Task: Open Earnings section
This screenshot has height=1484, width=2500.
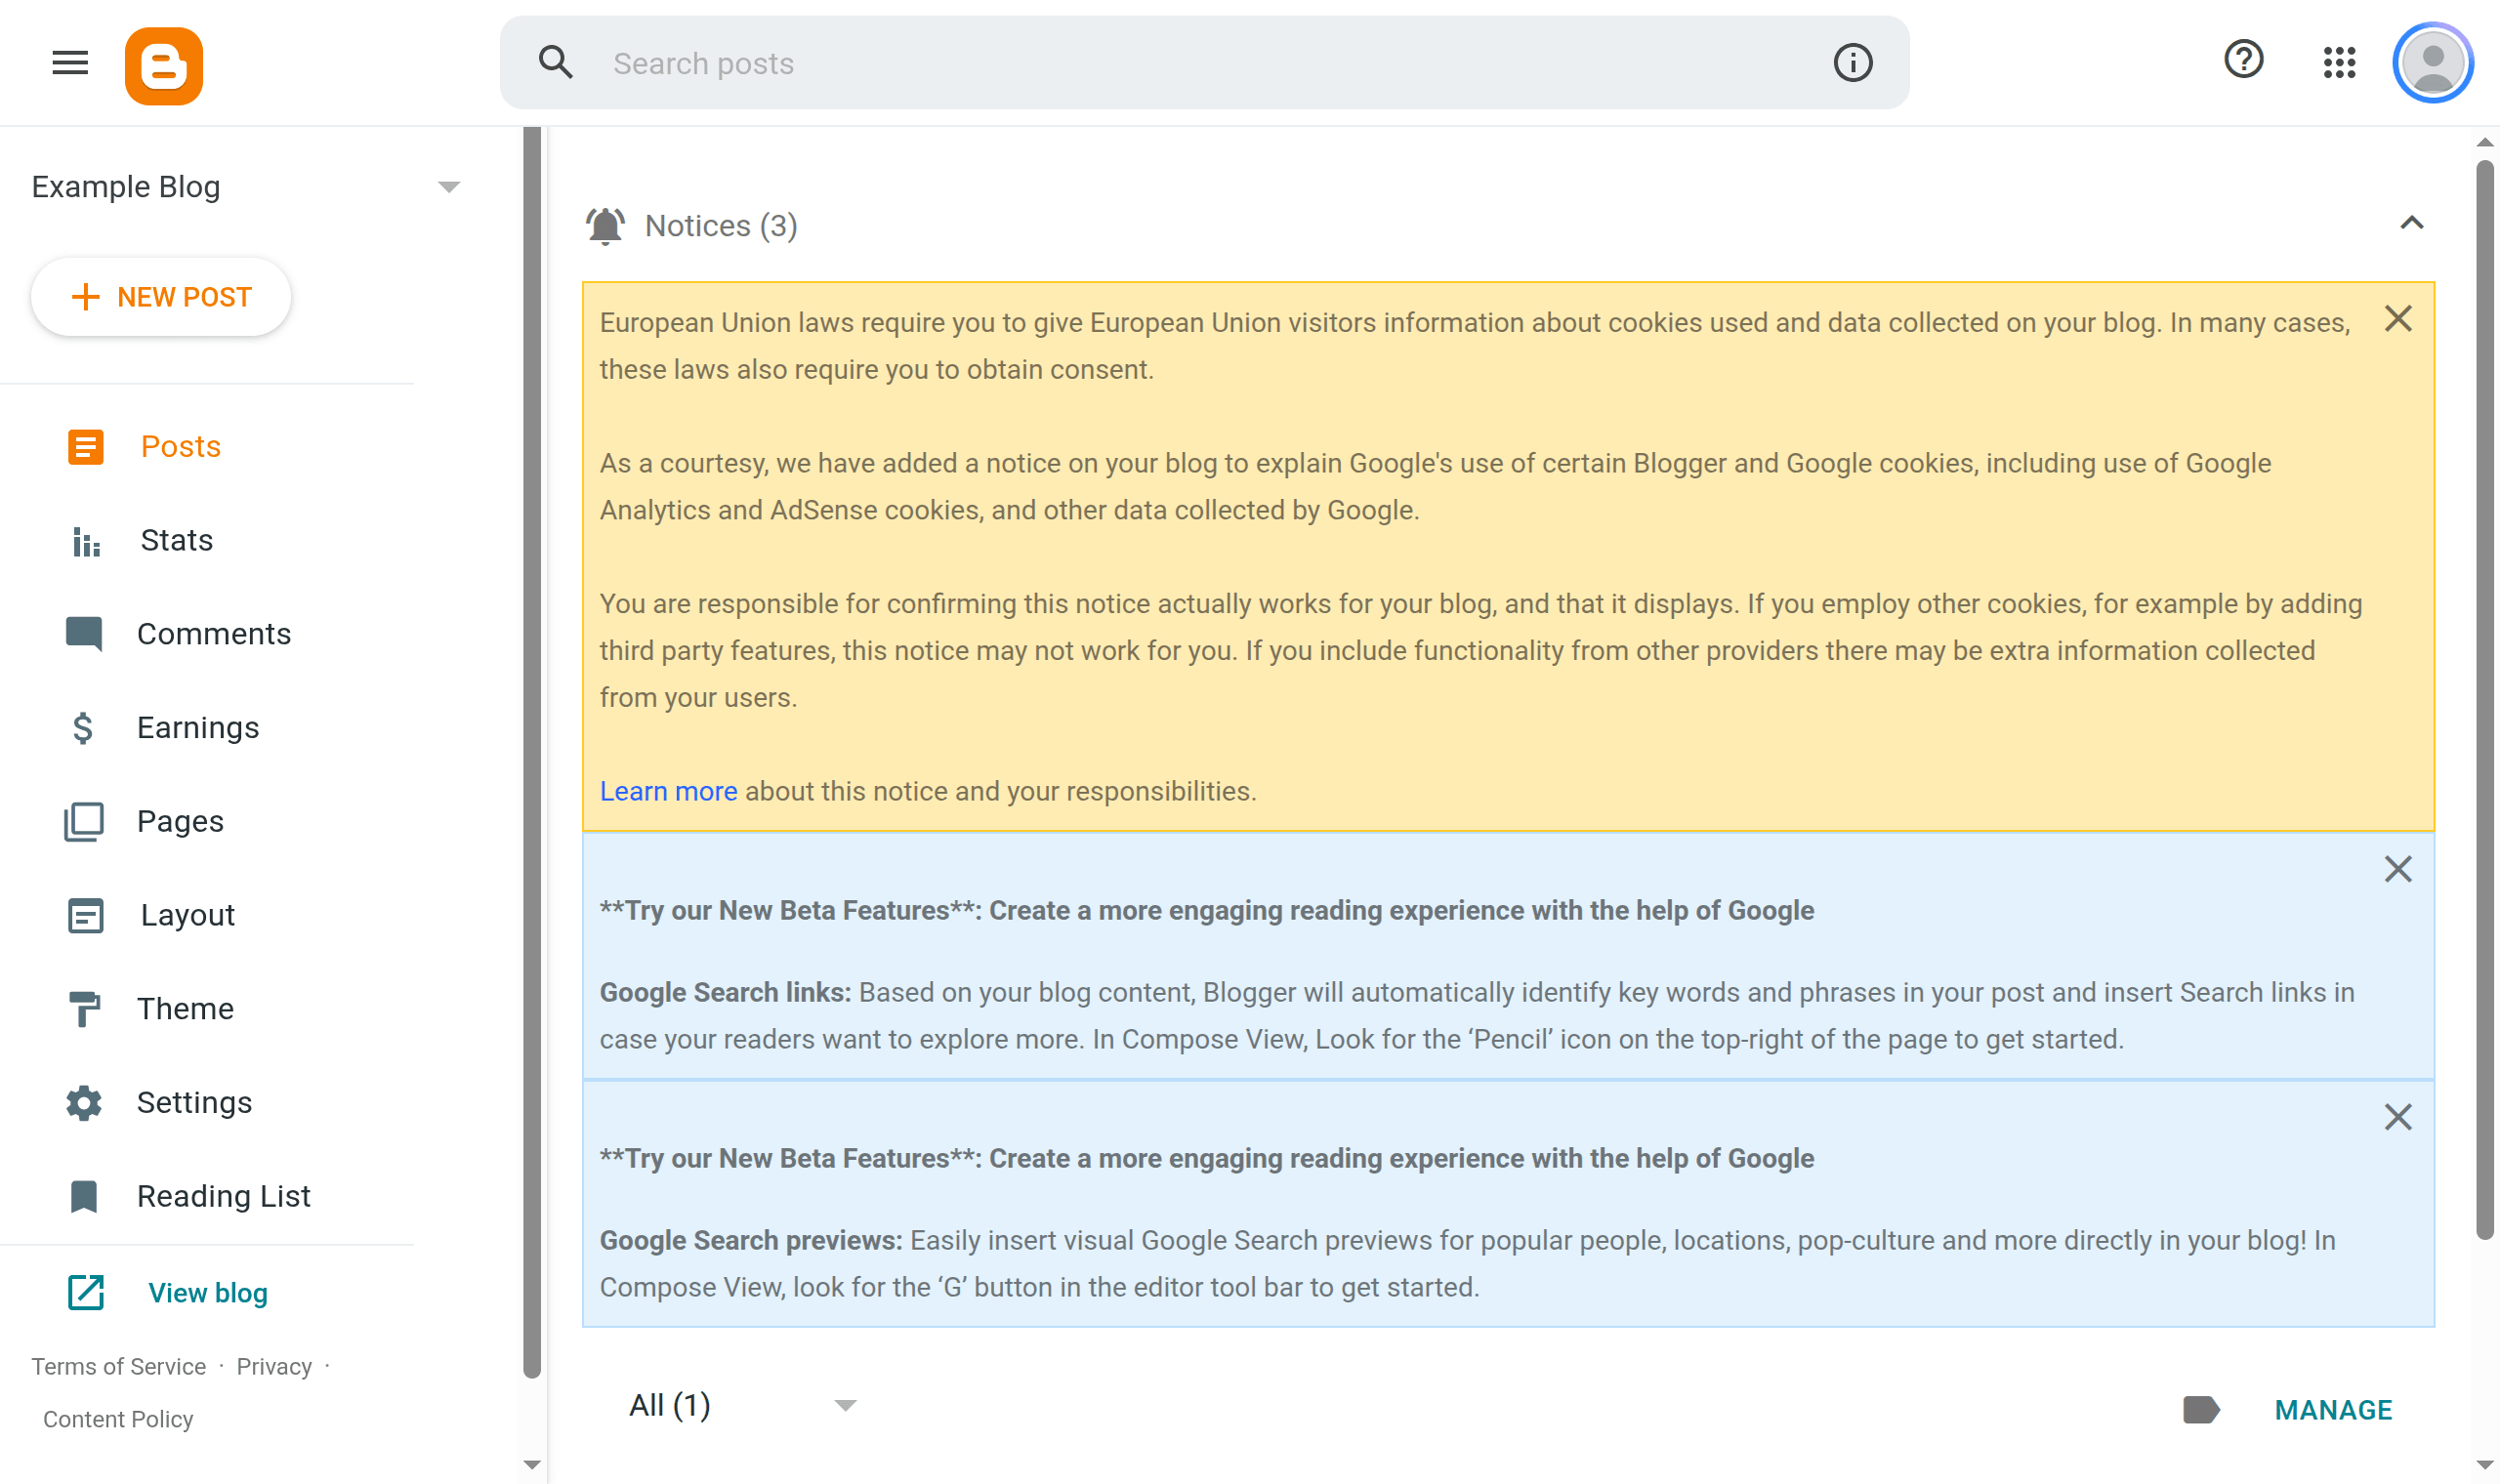Action: click(x=198, y=728)
